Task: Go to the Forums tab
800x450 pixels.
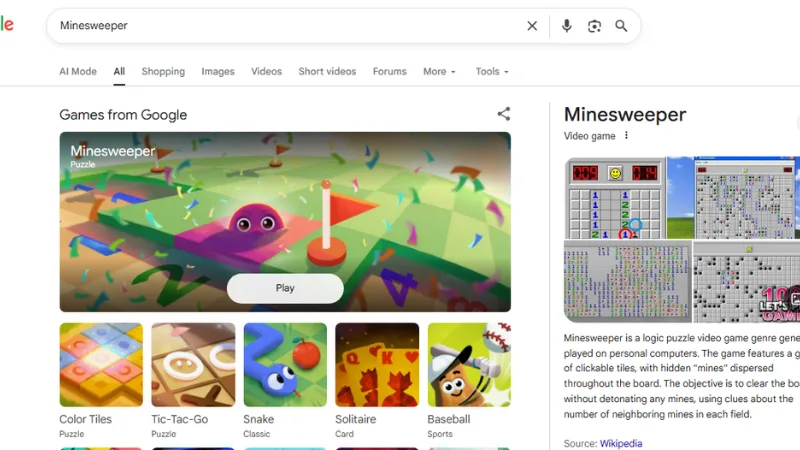Action: coord(389,71)
